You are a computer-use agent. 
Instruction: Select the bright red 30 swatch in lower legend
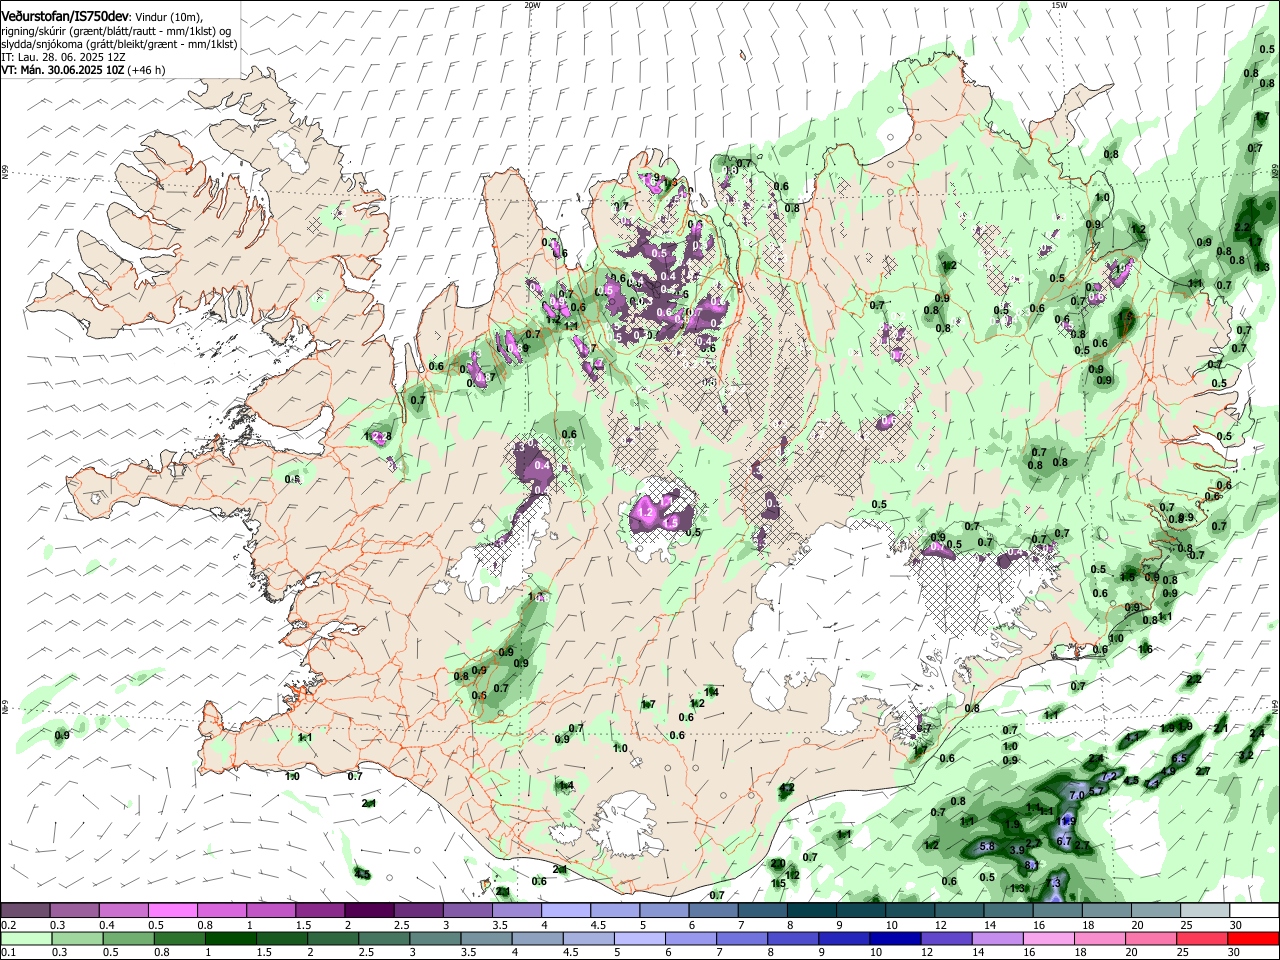pyautogui.click(x=1253, y=938)
